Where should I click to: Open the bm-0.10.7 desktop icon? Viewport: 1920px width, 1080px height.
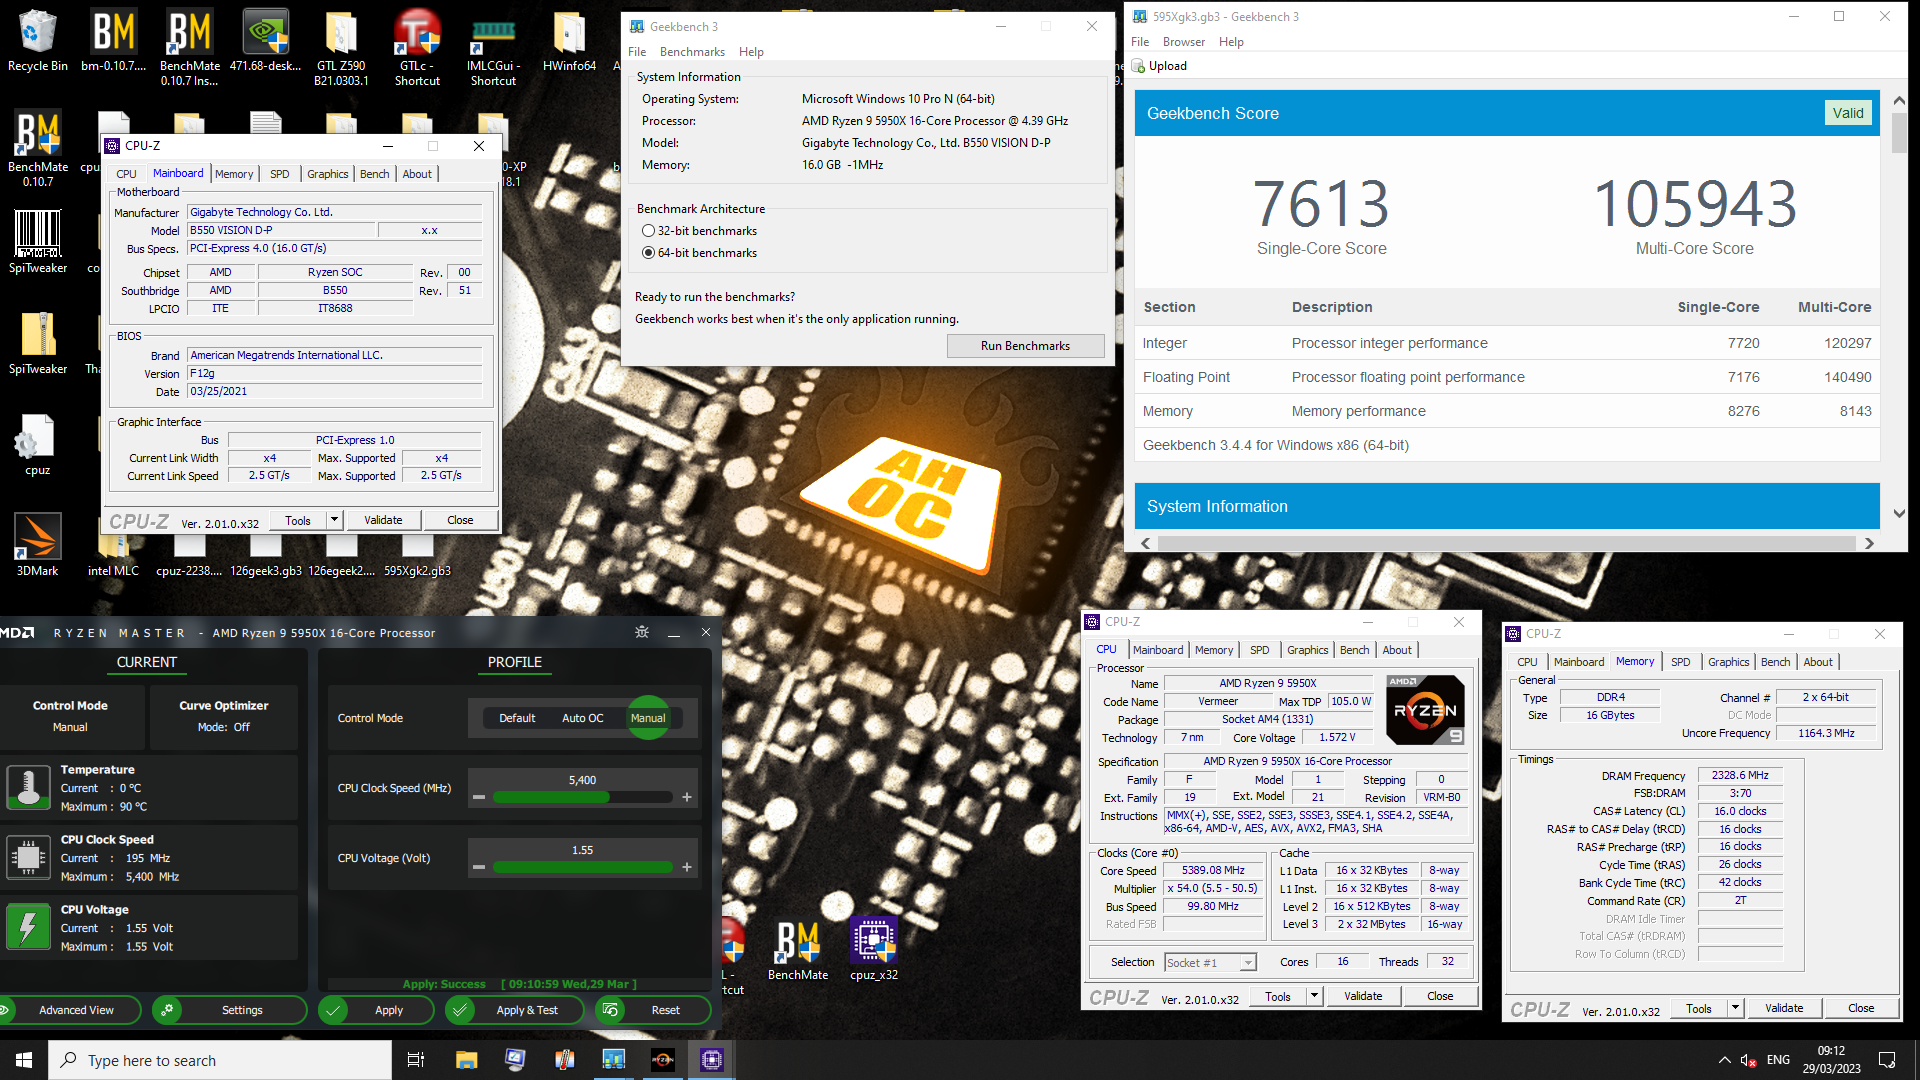pyautogui.click(x=113, y=40)
